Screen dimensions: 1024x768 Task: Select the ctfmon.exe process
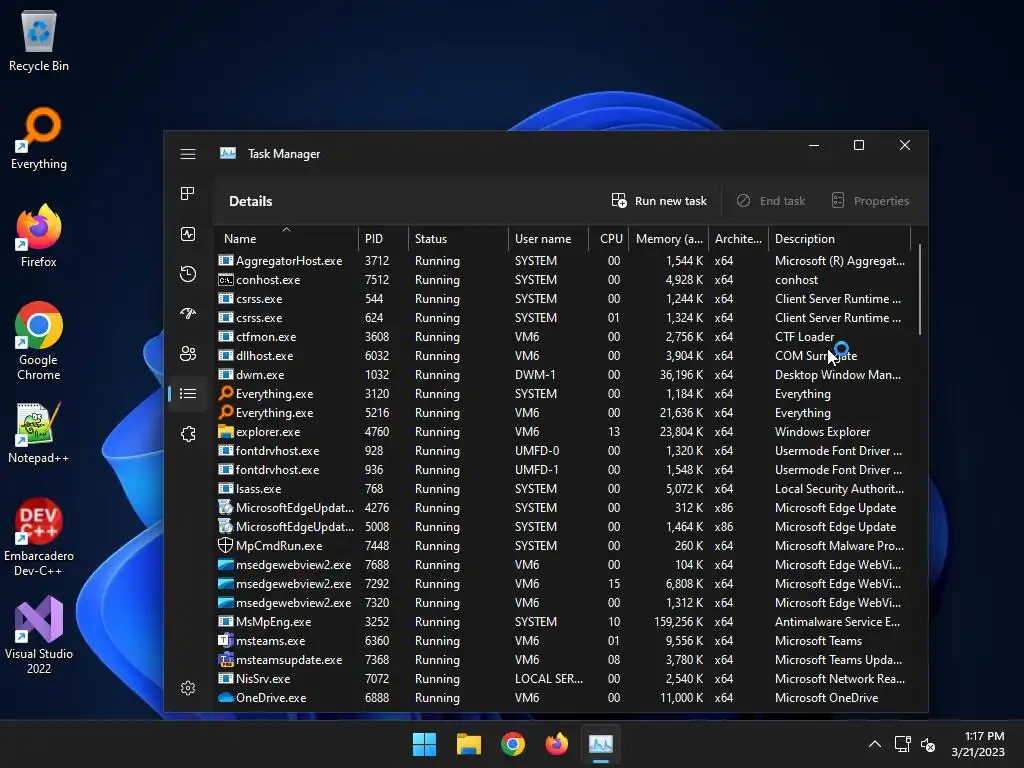(564, 336)
